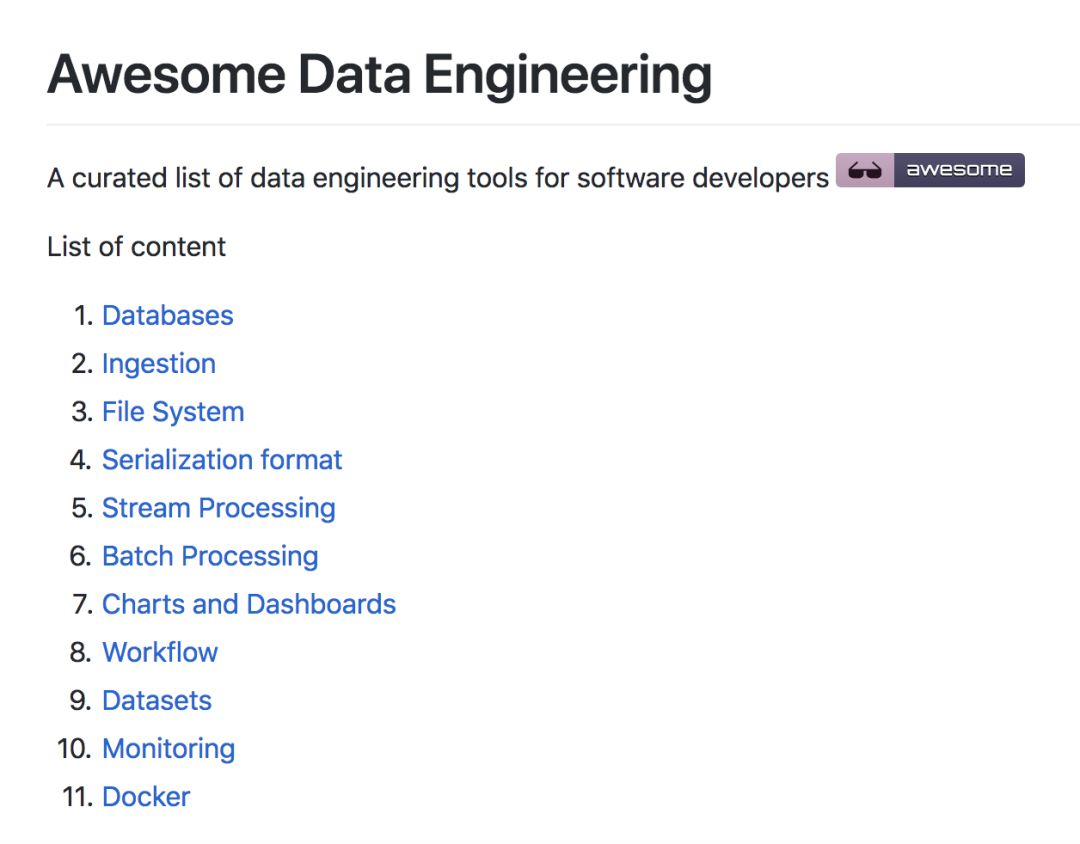The image size is (1080, 844).
Task: Click the 'List of content' text
Action: (x=136, y=247)
